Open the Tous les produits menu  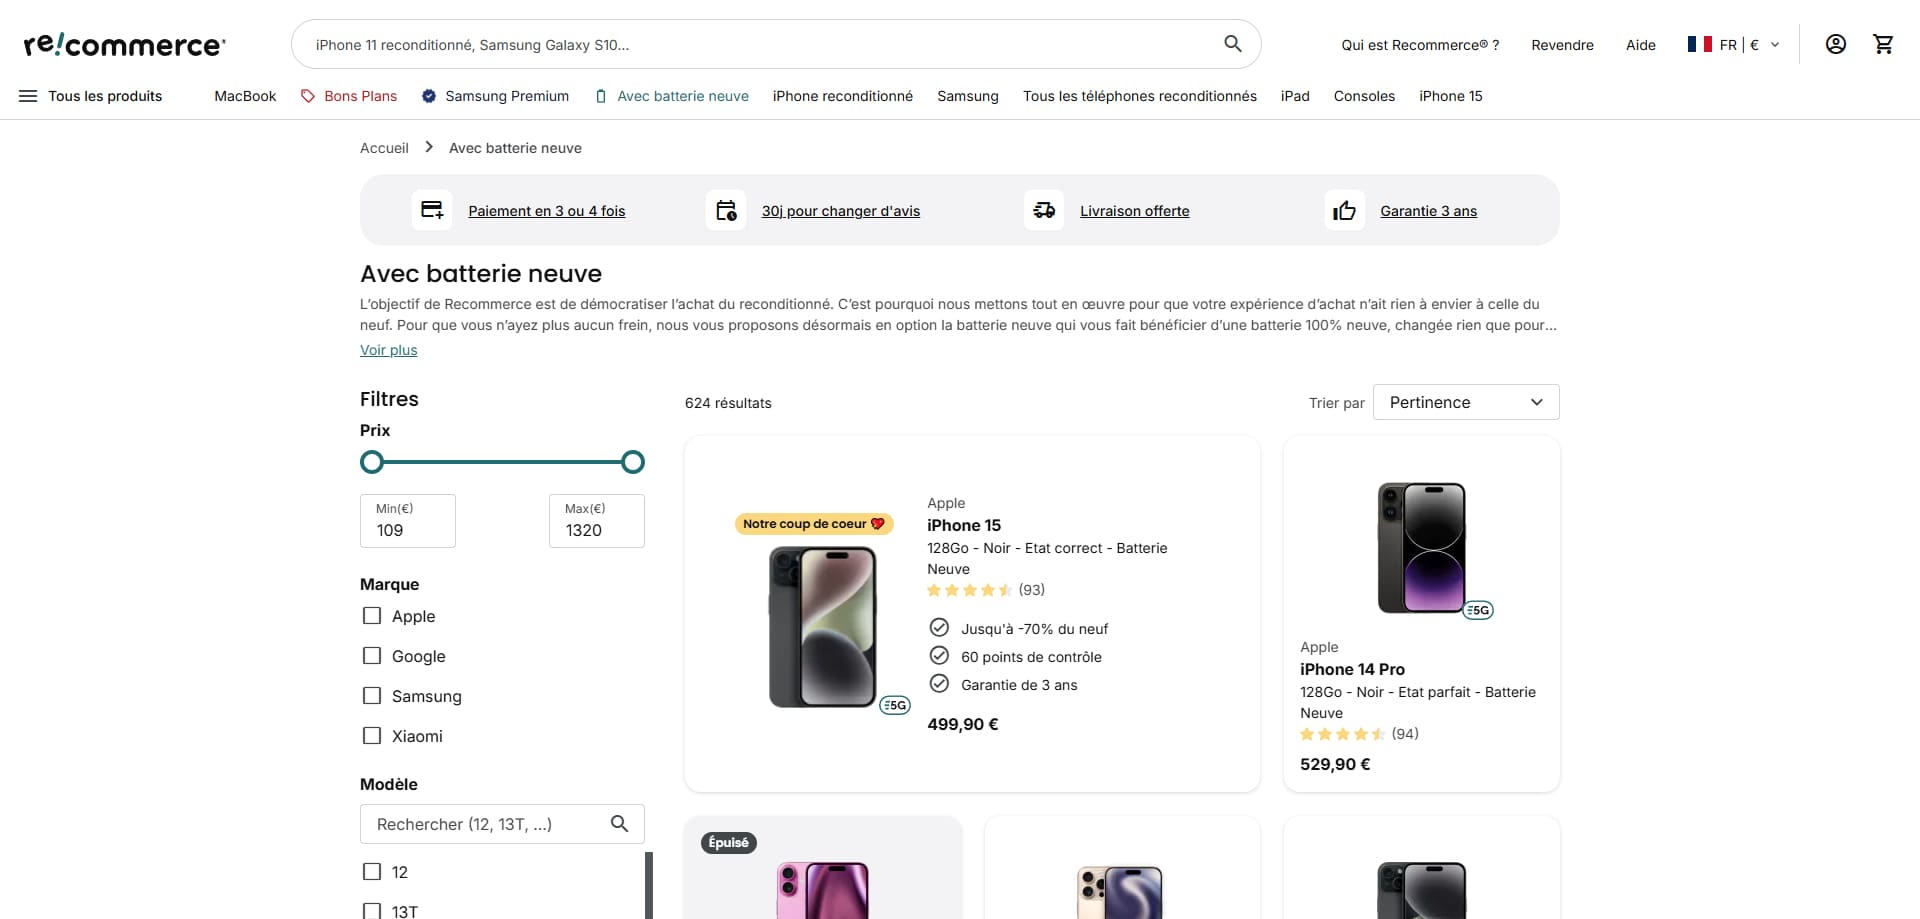coord(91,96)
